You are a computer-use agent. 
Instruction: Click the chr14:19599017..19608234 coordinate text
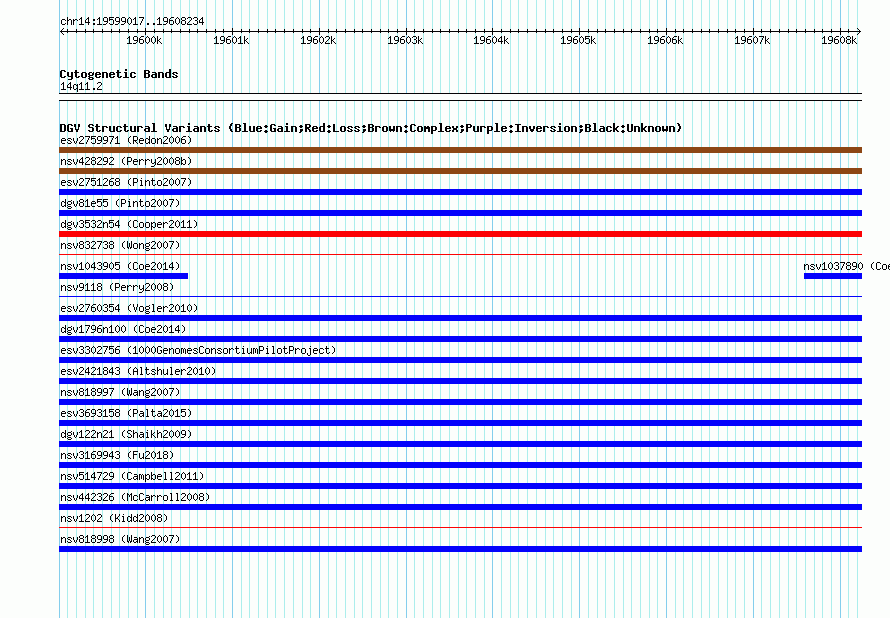click(132, 21)
